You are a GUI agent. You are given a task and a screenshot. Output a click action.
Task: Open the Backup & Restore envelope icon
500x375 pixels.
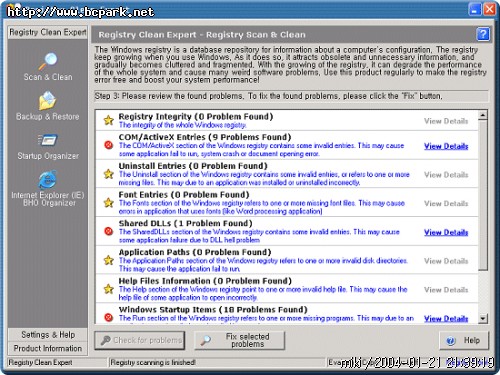pos(47,101)
